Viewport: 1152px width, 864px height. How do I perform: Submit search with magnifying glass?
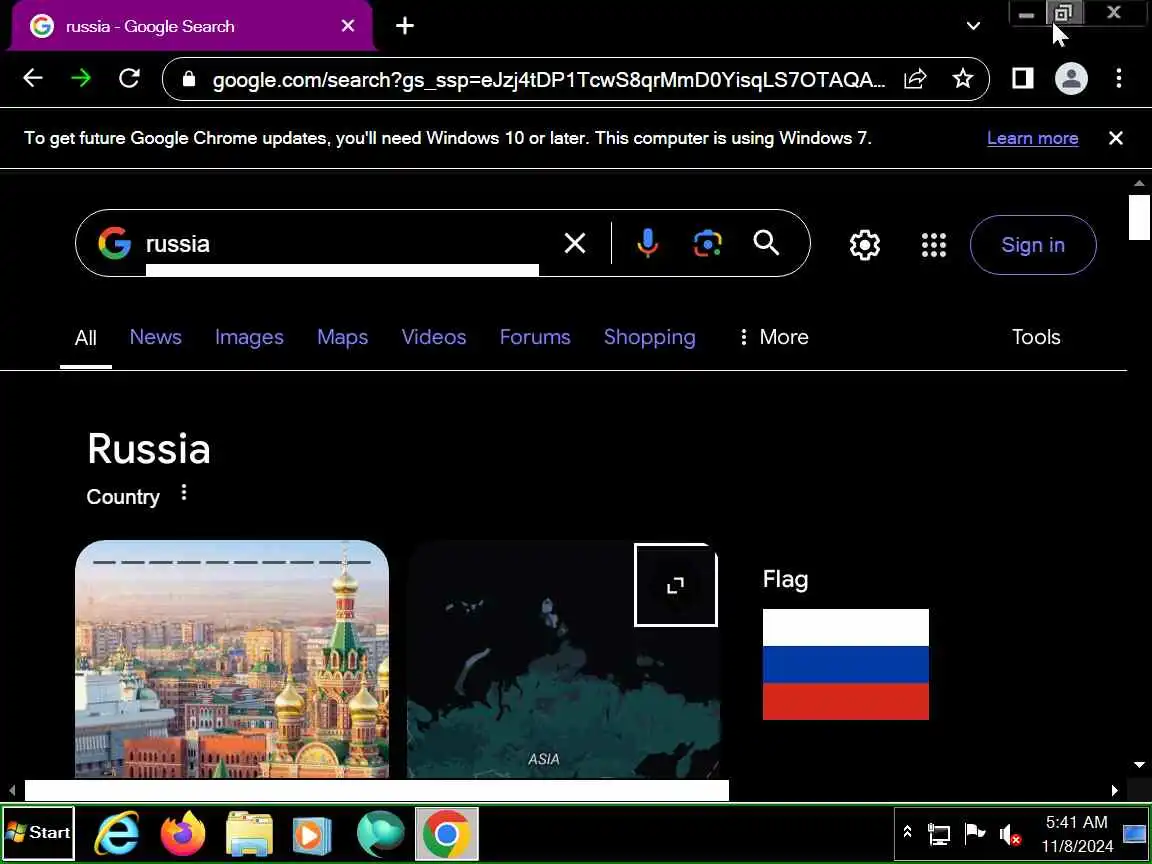point(766,242)
